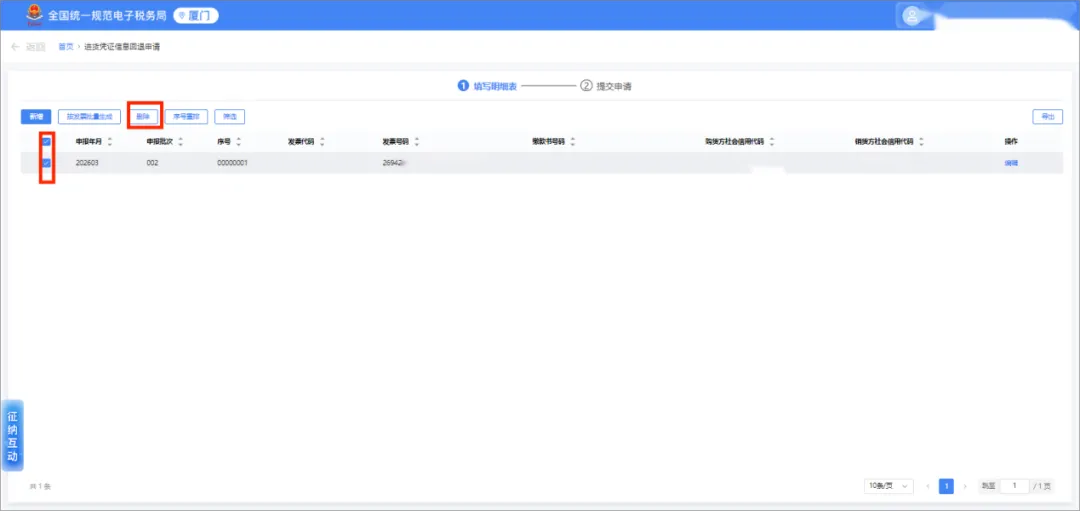The image size is (1080, 511).
Task: Go back using the 返回 arrow
Action: click(28, 47)
